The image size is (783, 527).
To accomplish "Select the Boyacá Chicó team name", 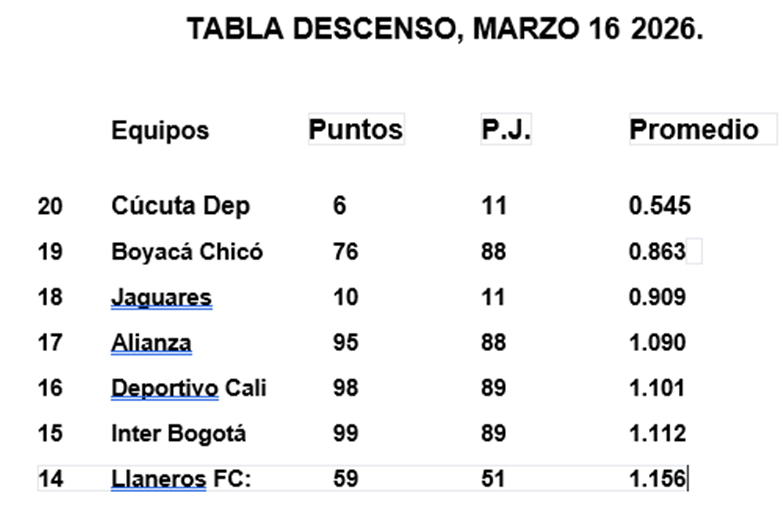I will pos(187,252).
